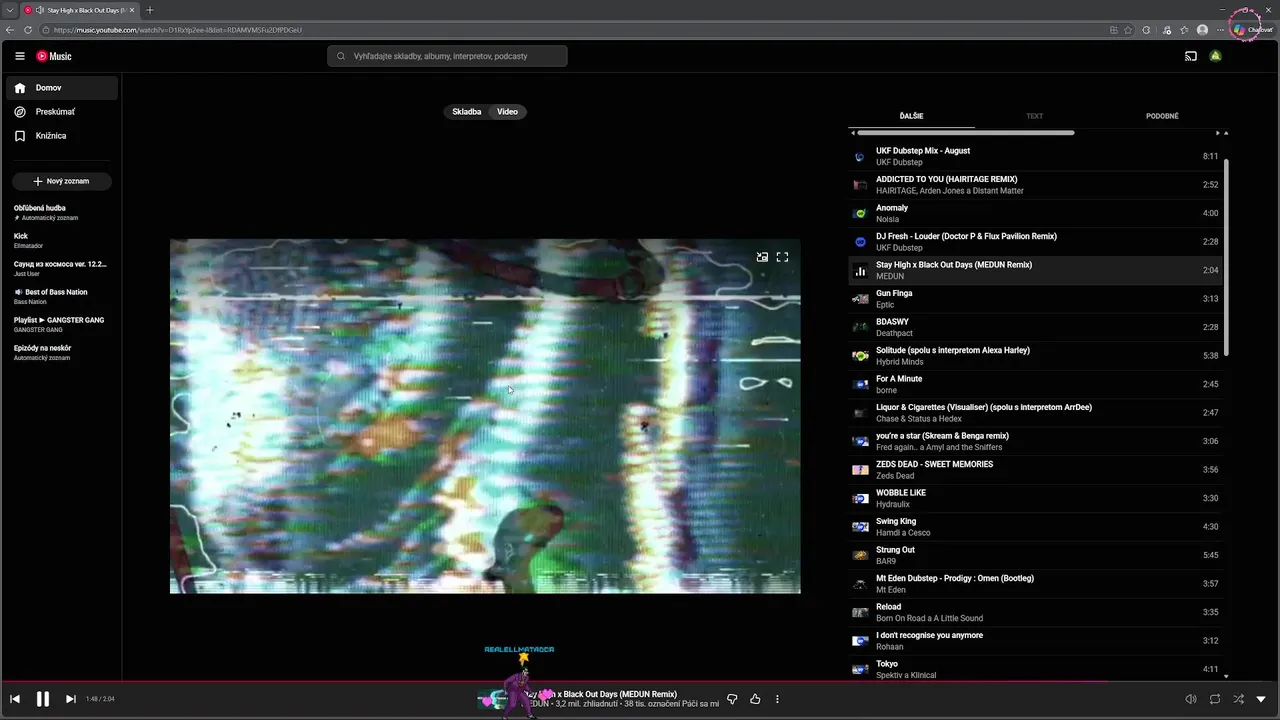Viewport: 1280px width, 720px height.
Task: Open the browser tab list dropdown
Action: click(9, 10)
